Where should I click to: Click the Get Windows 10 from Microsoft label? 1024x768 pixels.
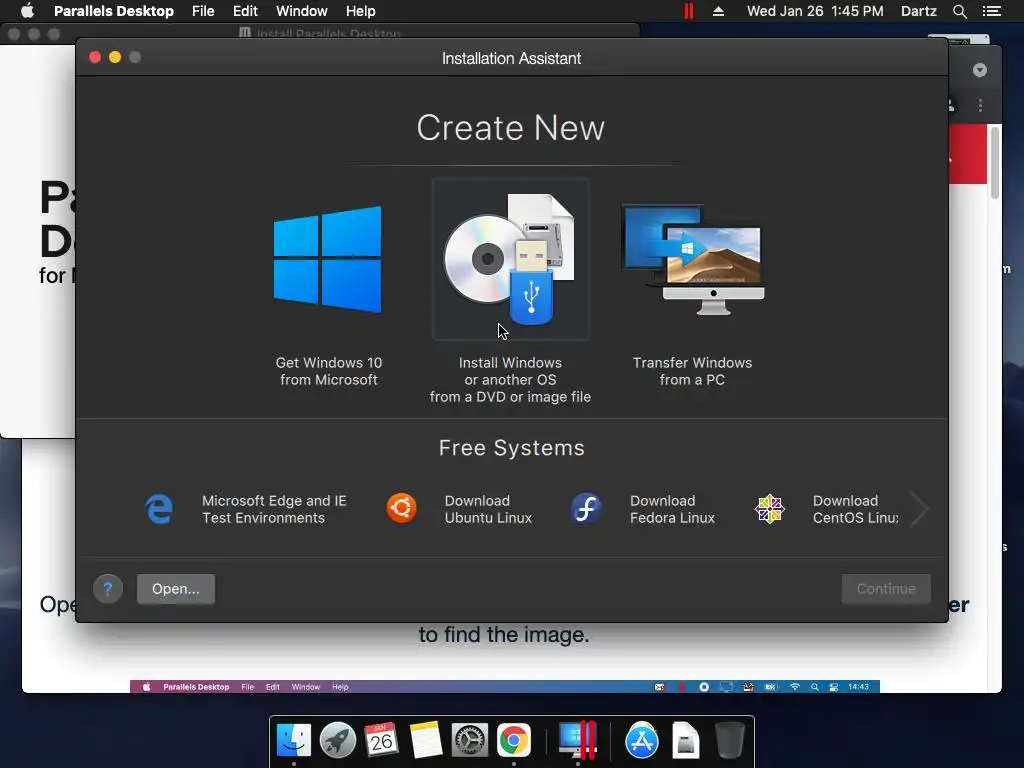pyautogui.click(x=328, y=371)
